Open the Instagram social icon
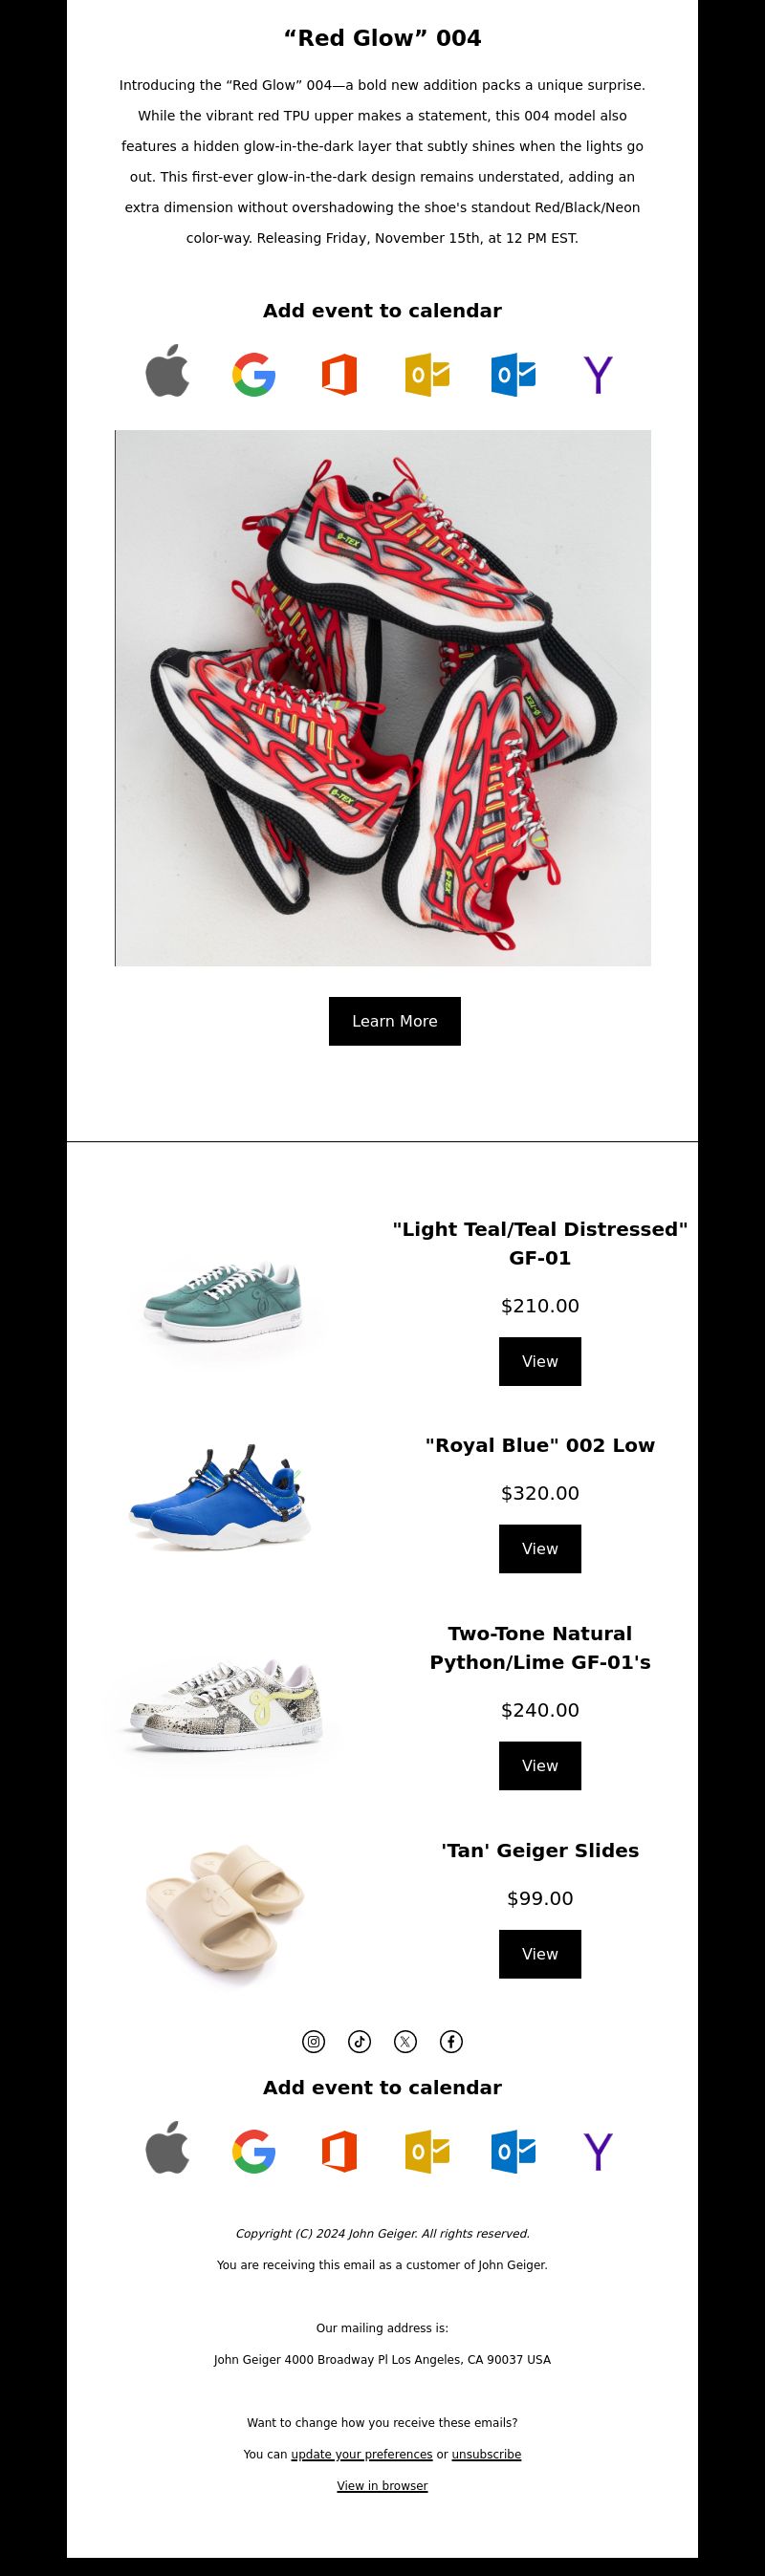Viewport: 765px width, 2576px height. (314, 2041)
